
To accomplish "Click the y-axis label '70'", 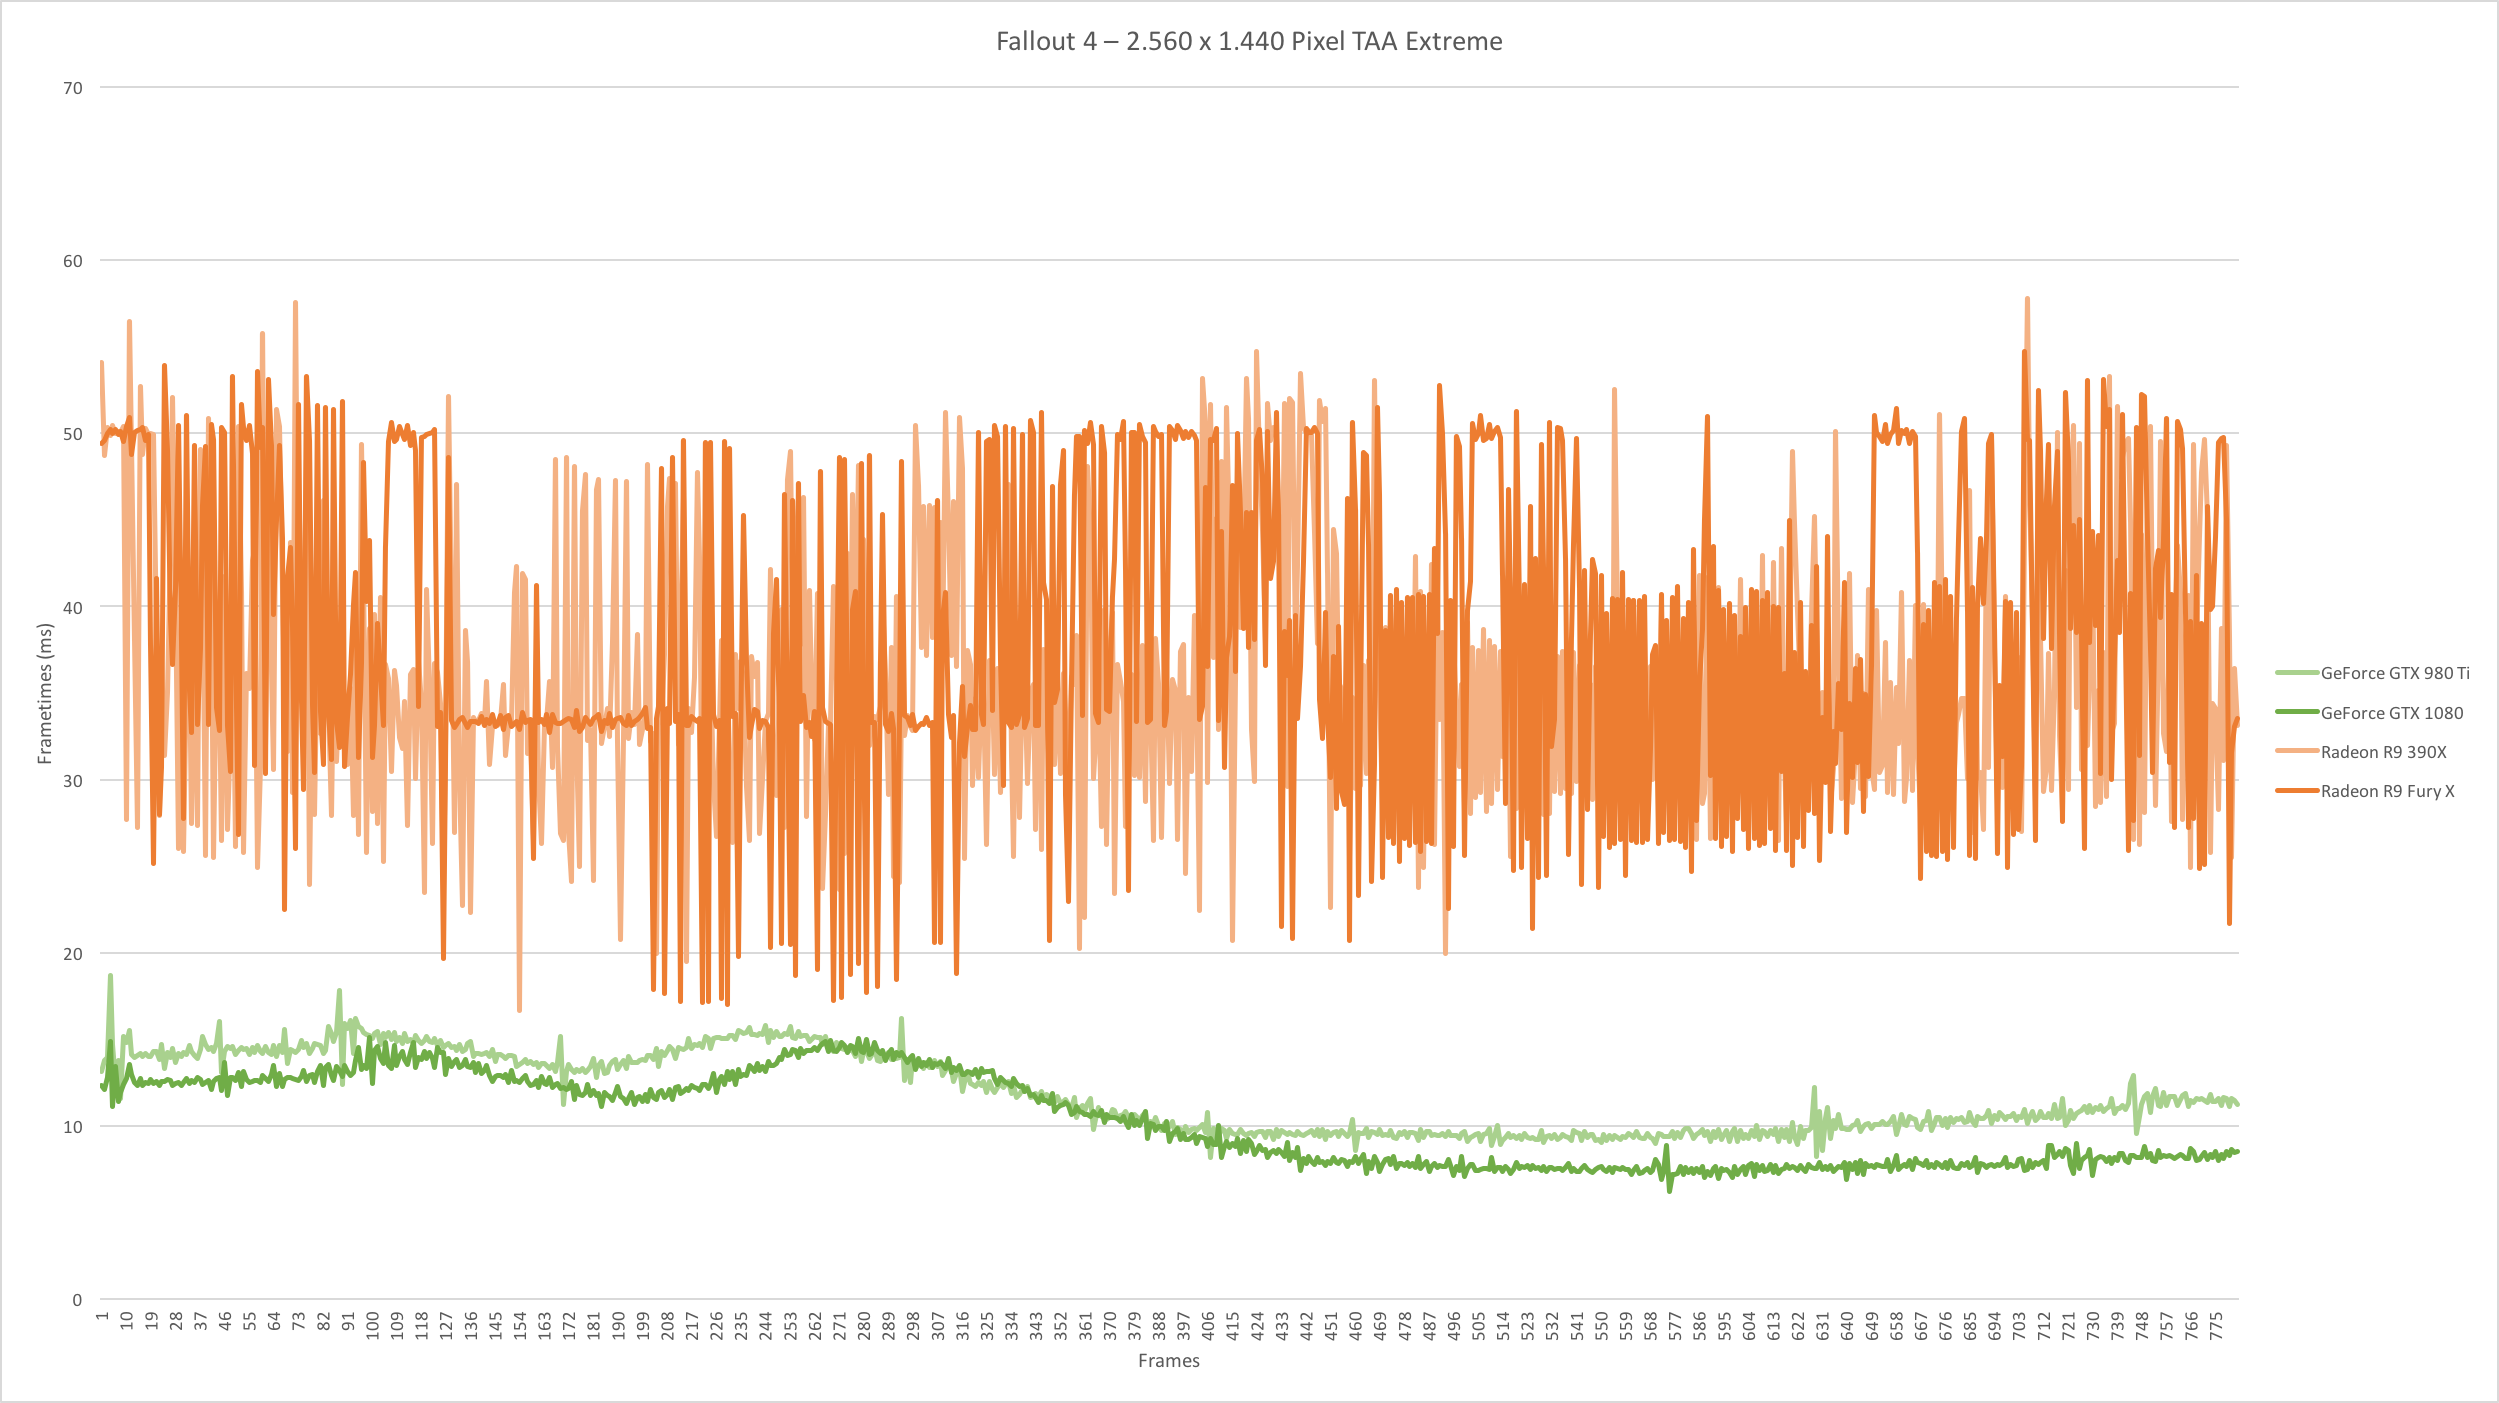I will 73,88.
